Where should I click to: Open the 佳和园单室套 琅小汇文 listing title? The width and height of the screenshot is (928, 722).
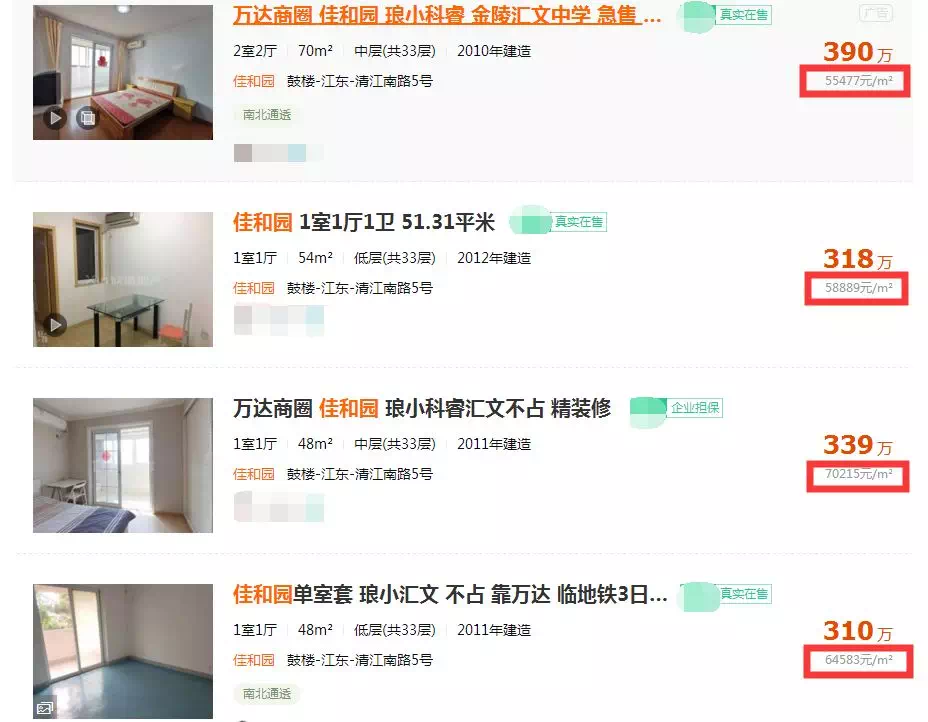pos(450,594)
